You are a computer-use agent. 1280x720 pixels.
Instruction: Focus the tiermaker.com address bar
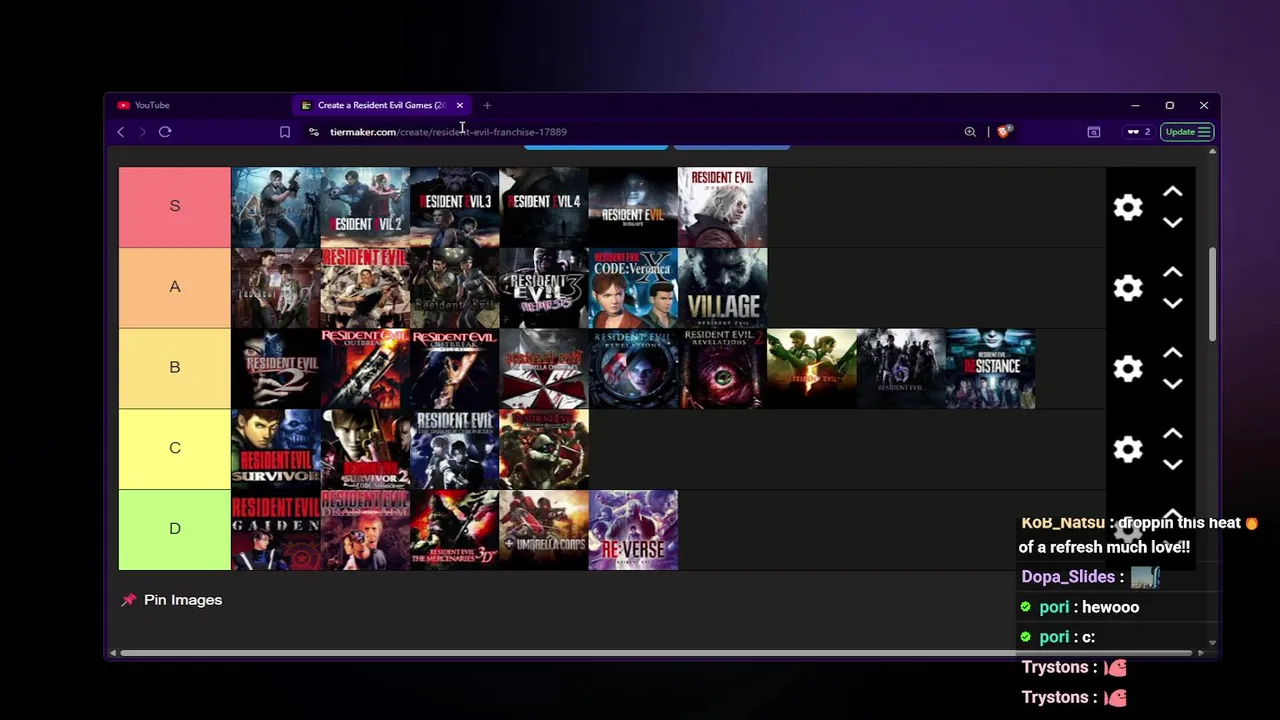[640, 132]
